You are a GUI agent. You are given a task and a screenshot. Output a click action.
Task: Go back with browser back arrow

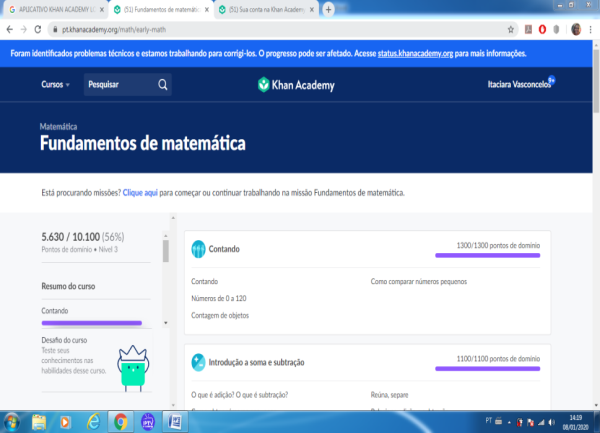pos(10,29)
